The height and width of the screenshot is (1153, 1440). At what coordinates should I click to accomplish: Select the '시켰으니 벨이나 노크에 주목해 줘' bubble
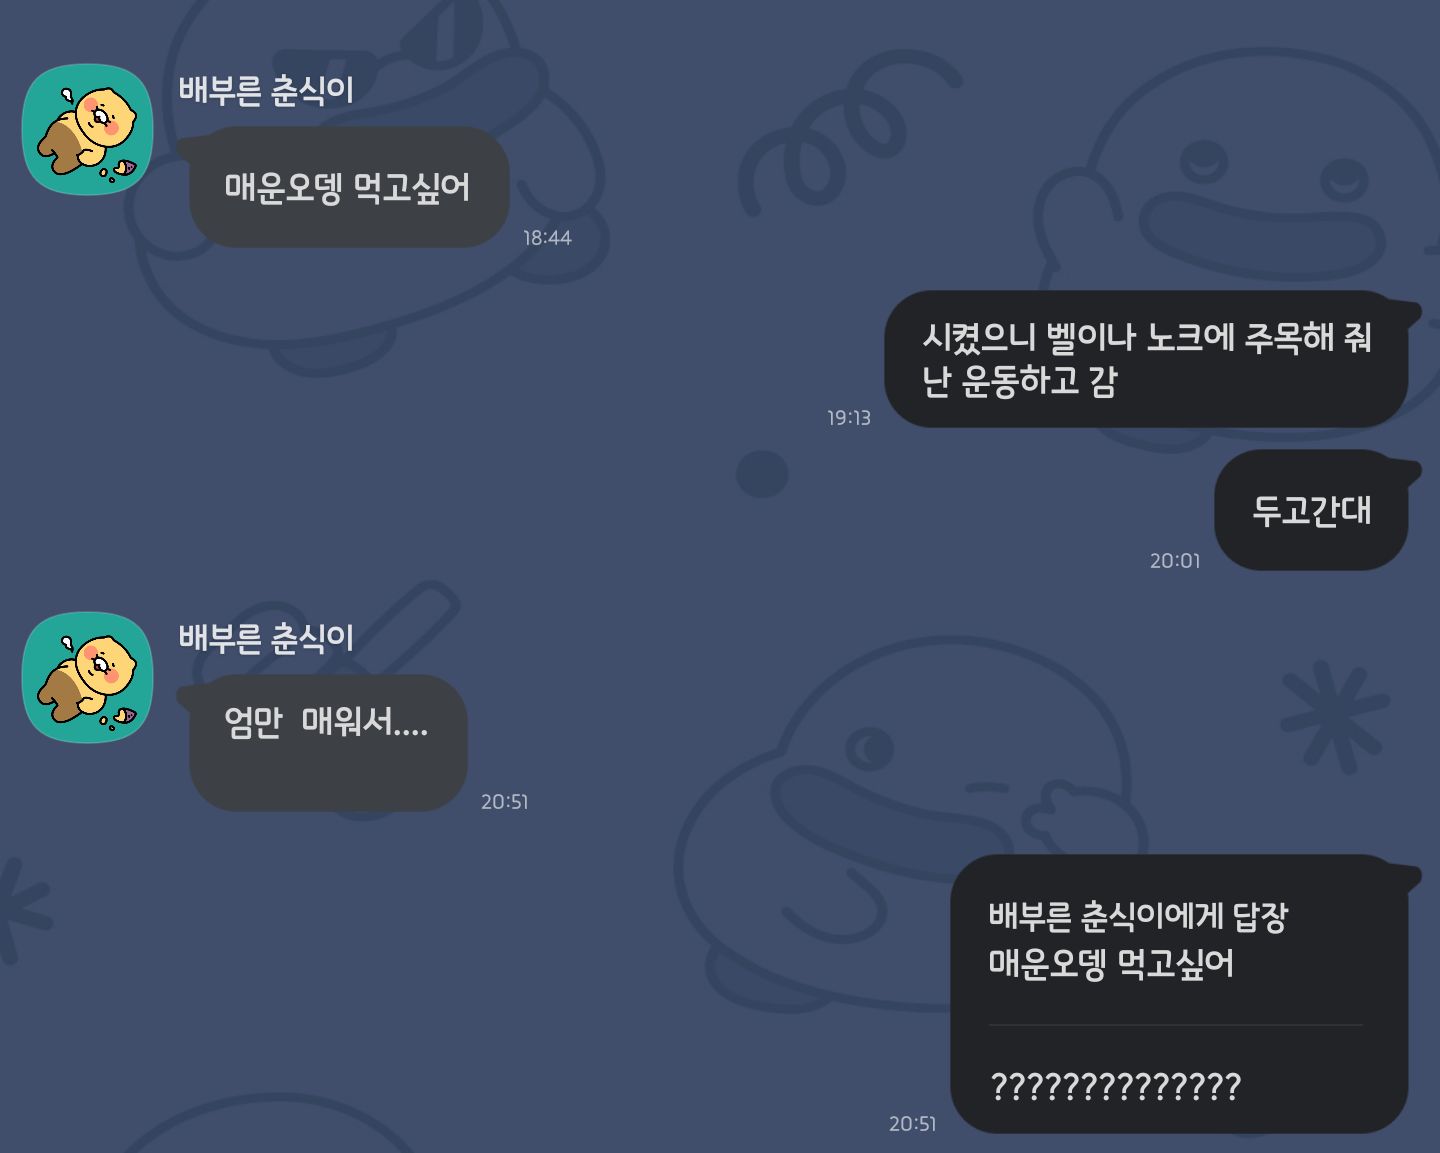[1146, 359]
